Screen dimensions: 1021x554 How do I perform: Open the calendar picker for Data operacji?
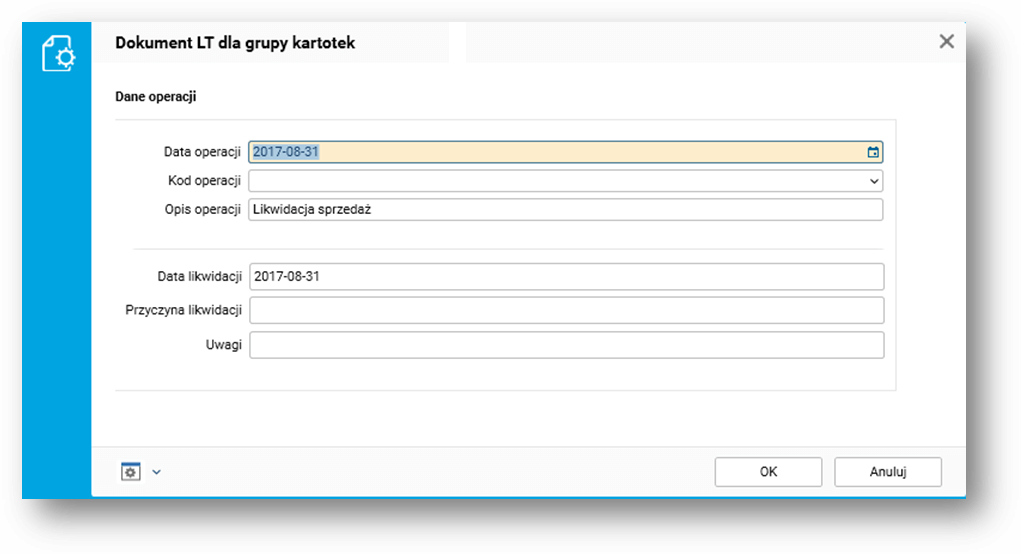point(873,152)
